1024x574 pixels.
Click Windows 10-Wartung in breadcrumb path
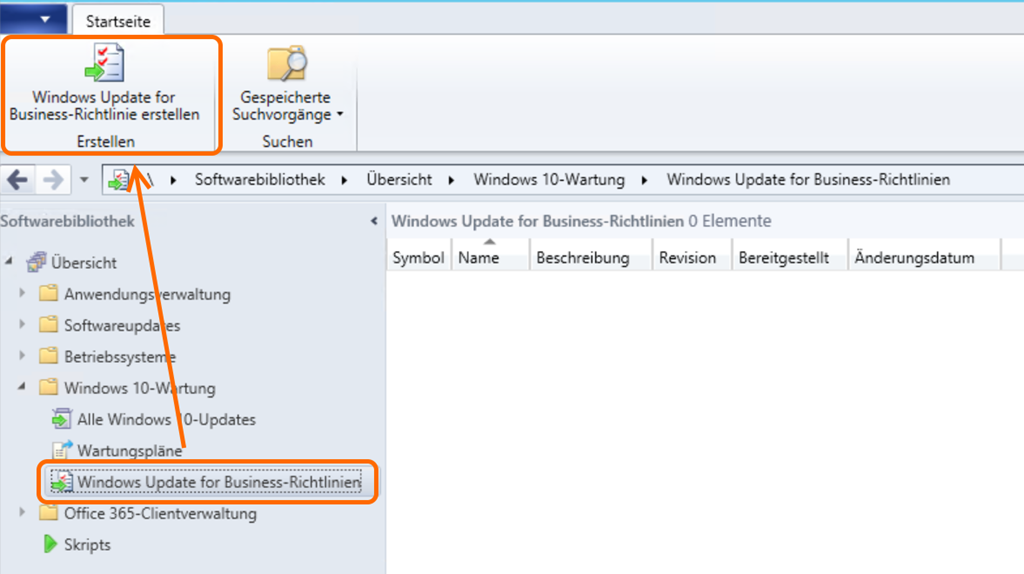(x=548, y=180)
